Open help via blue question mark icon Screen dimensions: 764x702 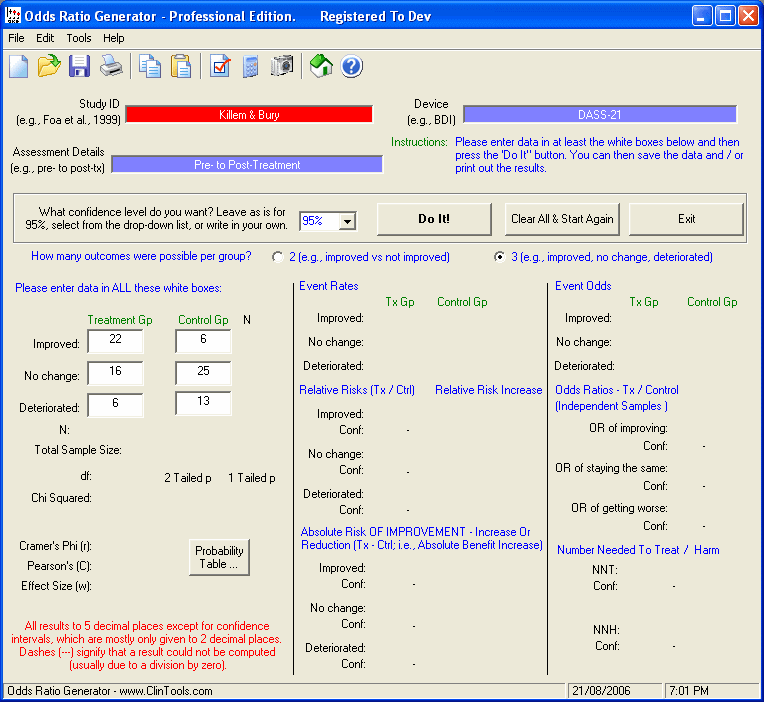coord(352,67)
